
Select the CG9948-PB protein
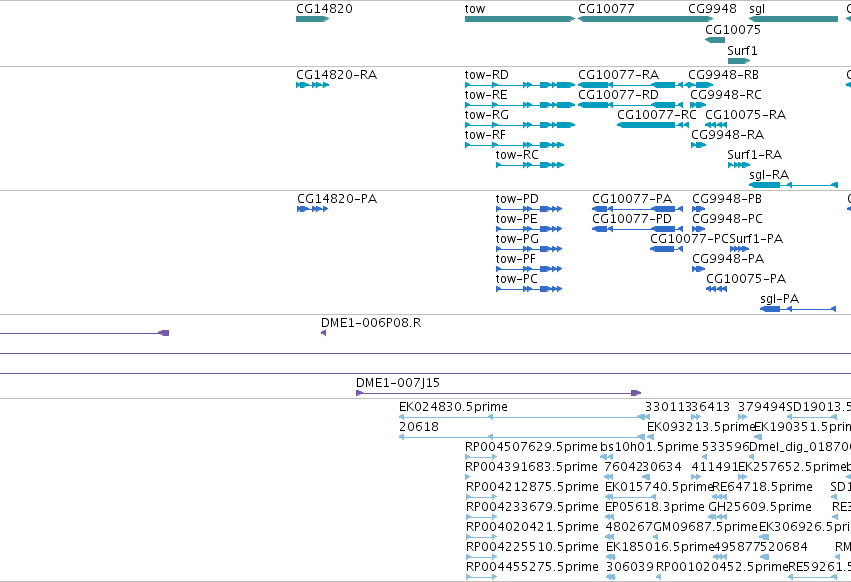tap(698, 209)
